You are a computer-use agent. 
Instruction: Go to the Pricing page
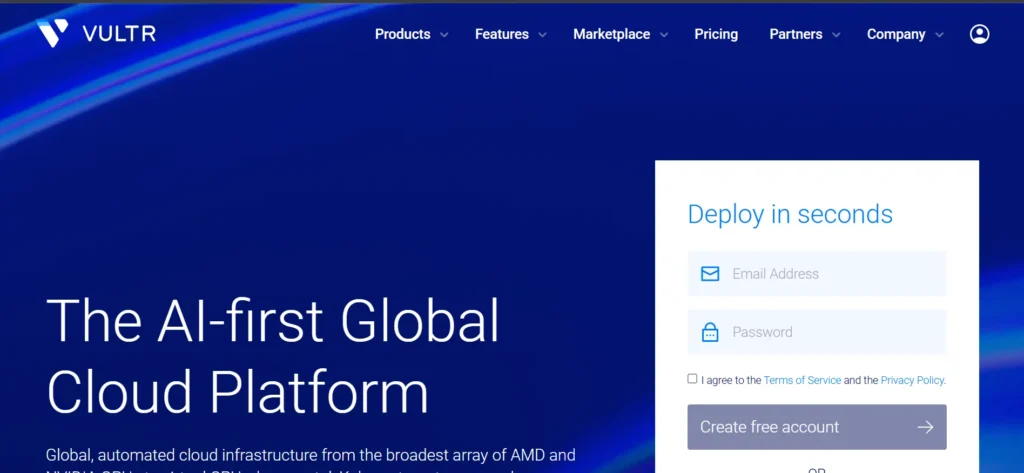[716, 34]
